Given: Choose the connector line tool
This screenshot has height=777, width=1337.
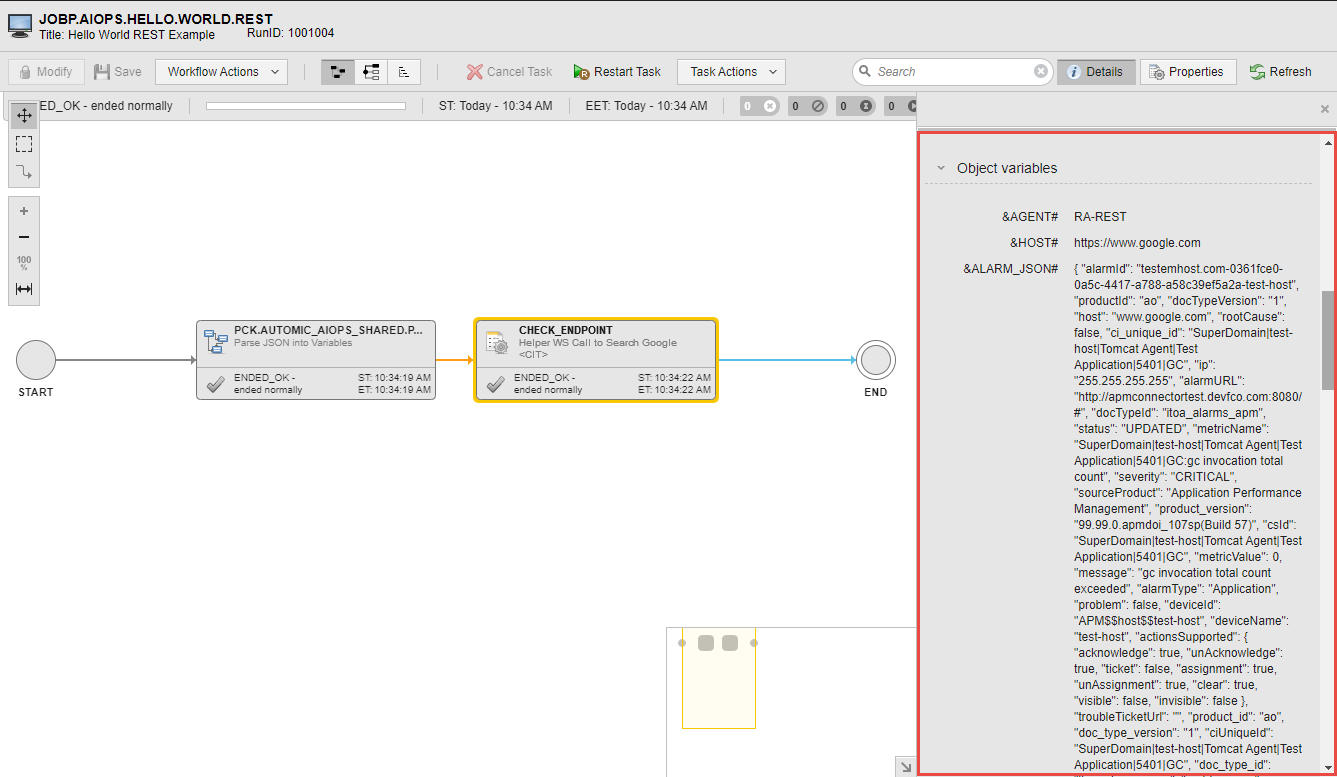Looking at the screenshot, I should point(24,172).
